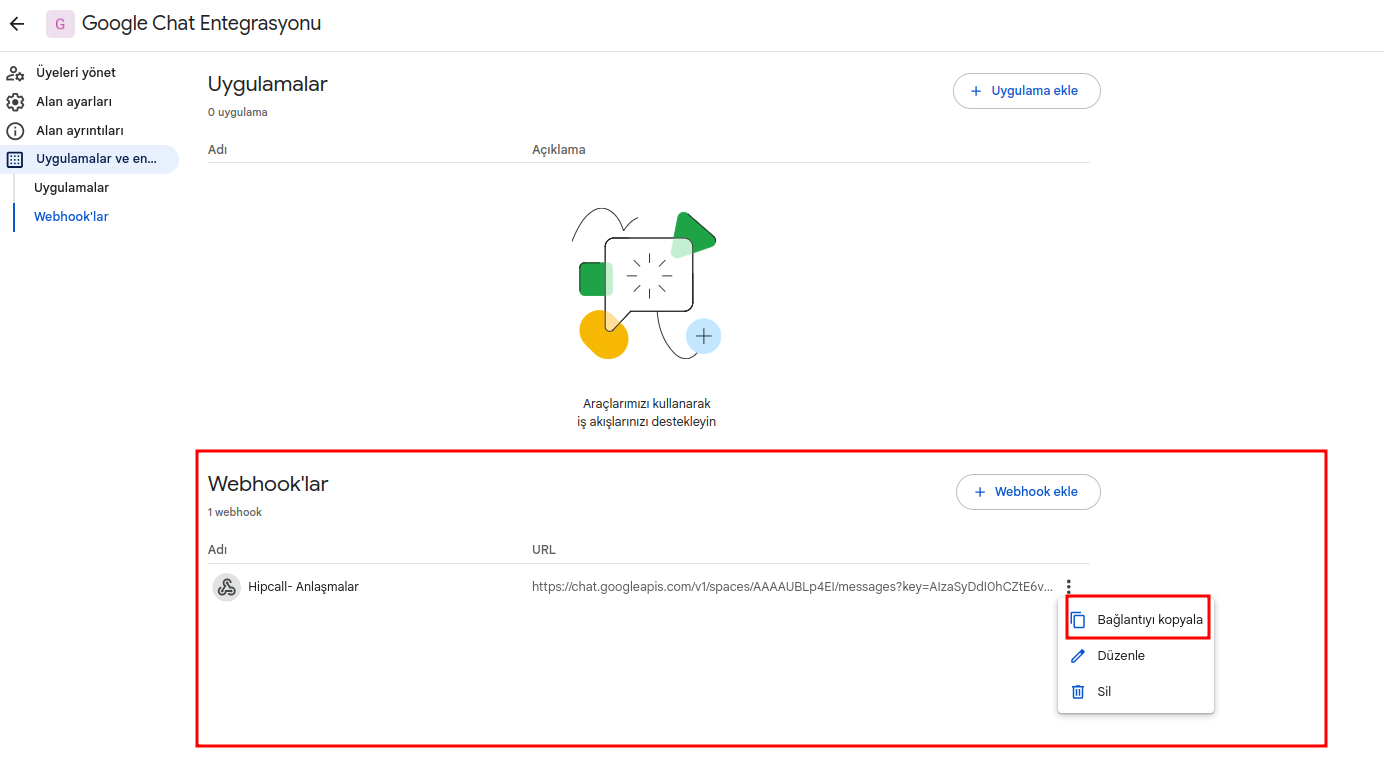Image resolution: width=1384 pixels, height=758 pixels.
Task: Choose Düzenle from the context menu
Action: (x=1121, y=656)
